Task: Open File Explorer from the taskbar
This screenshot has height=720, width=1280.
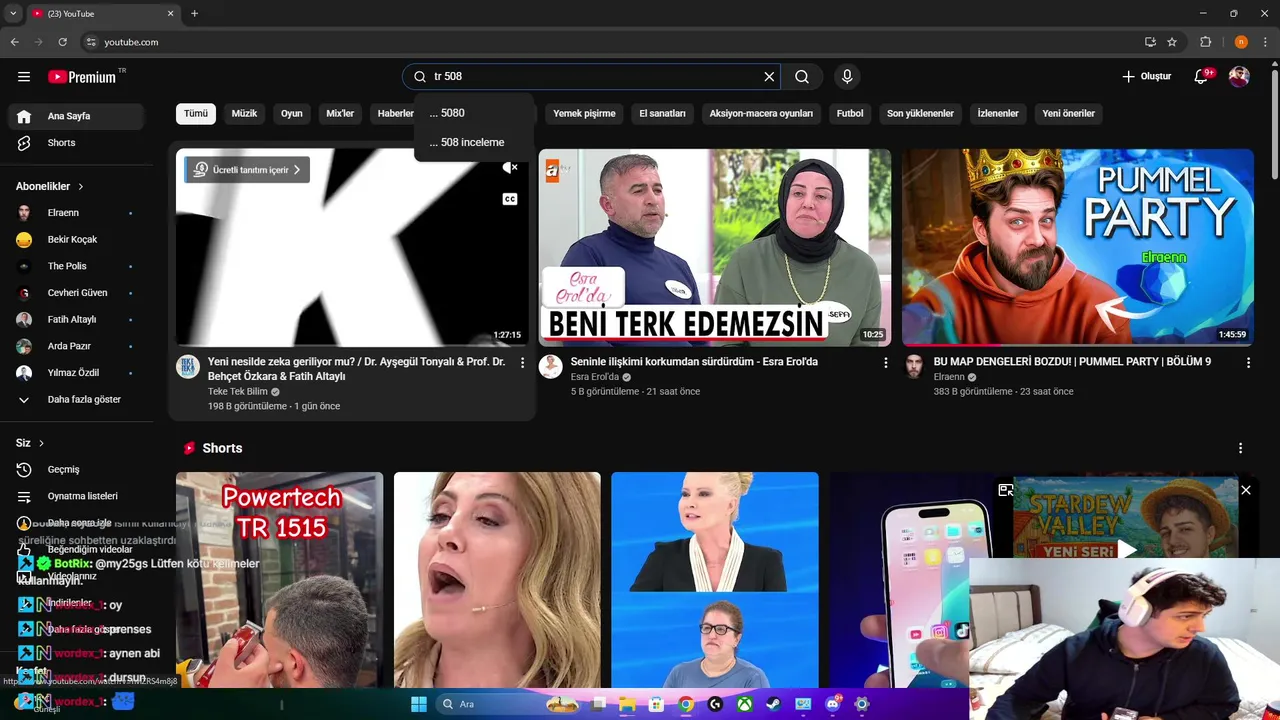Action: point(627,704)
